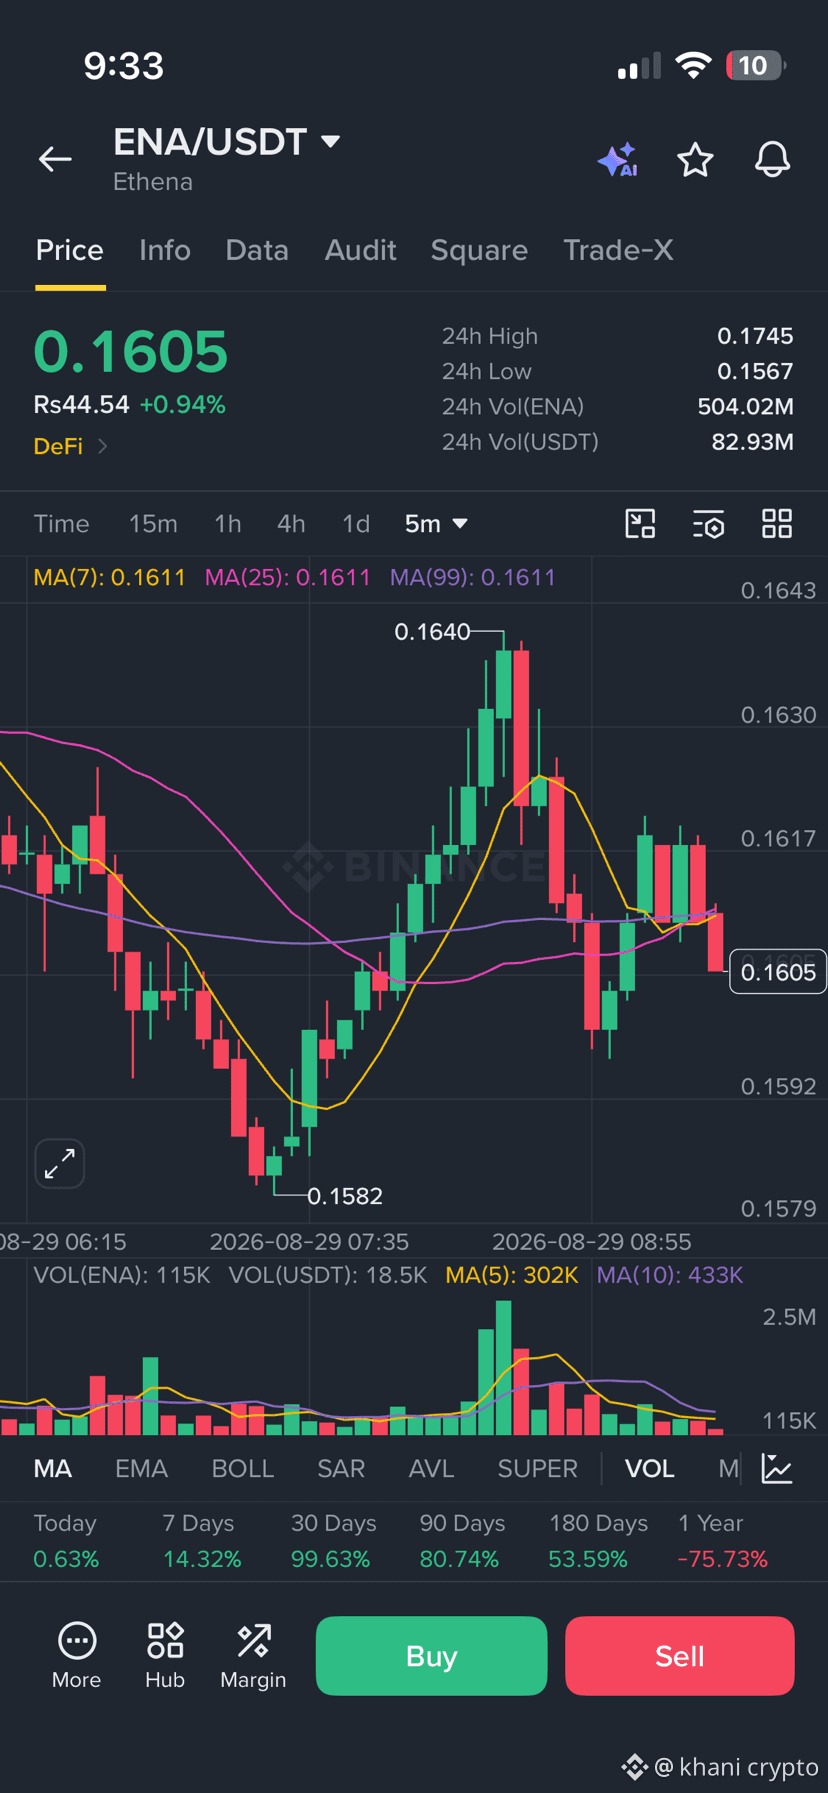Tap the red Sell button

(x=680, y=1656)
